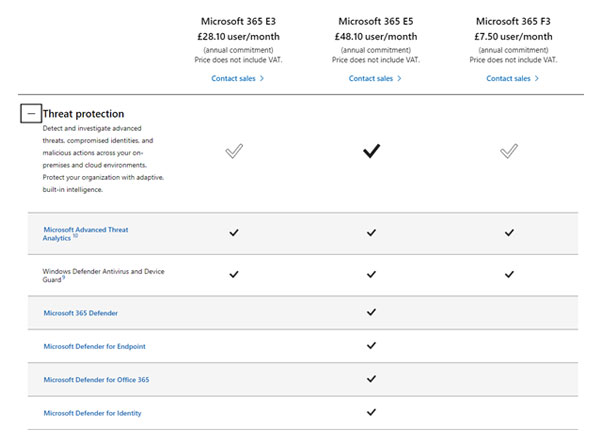Viewport: 602px width, 447px height.
Task: Click the Threat protection description paragraph
Action: pyautogui.click(x=103, y=159)
